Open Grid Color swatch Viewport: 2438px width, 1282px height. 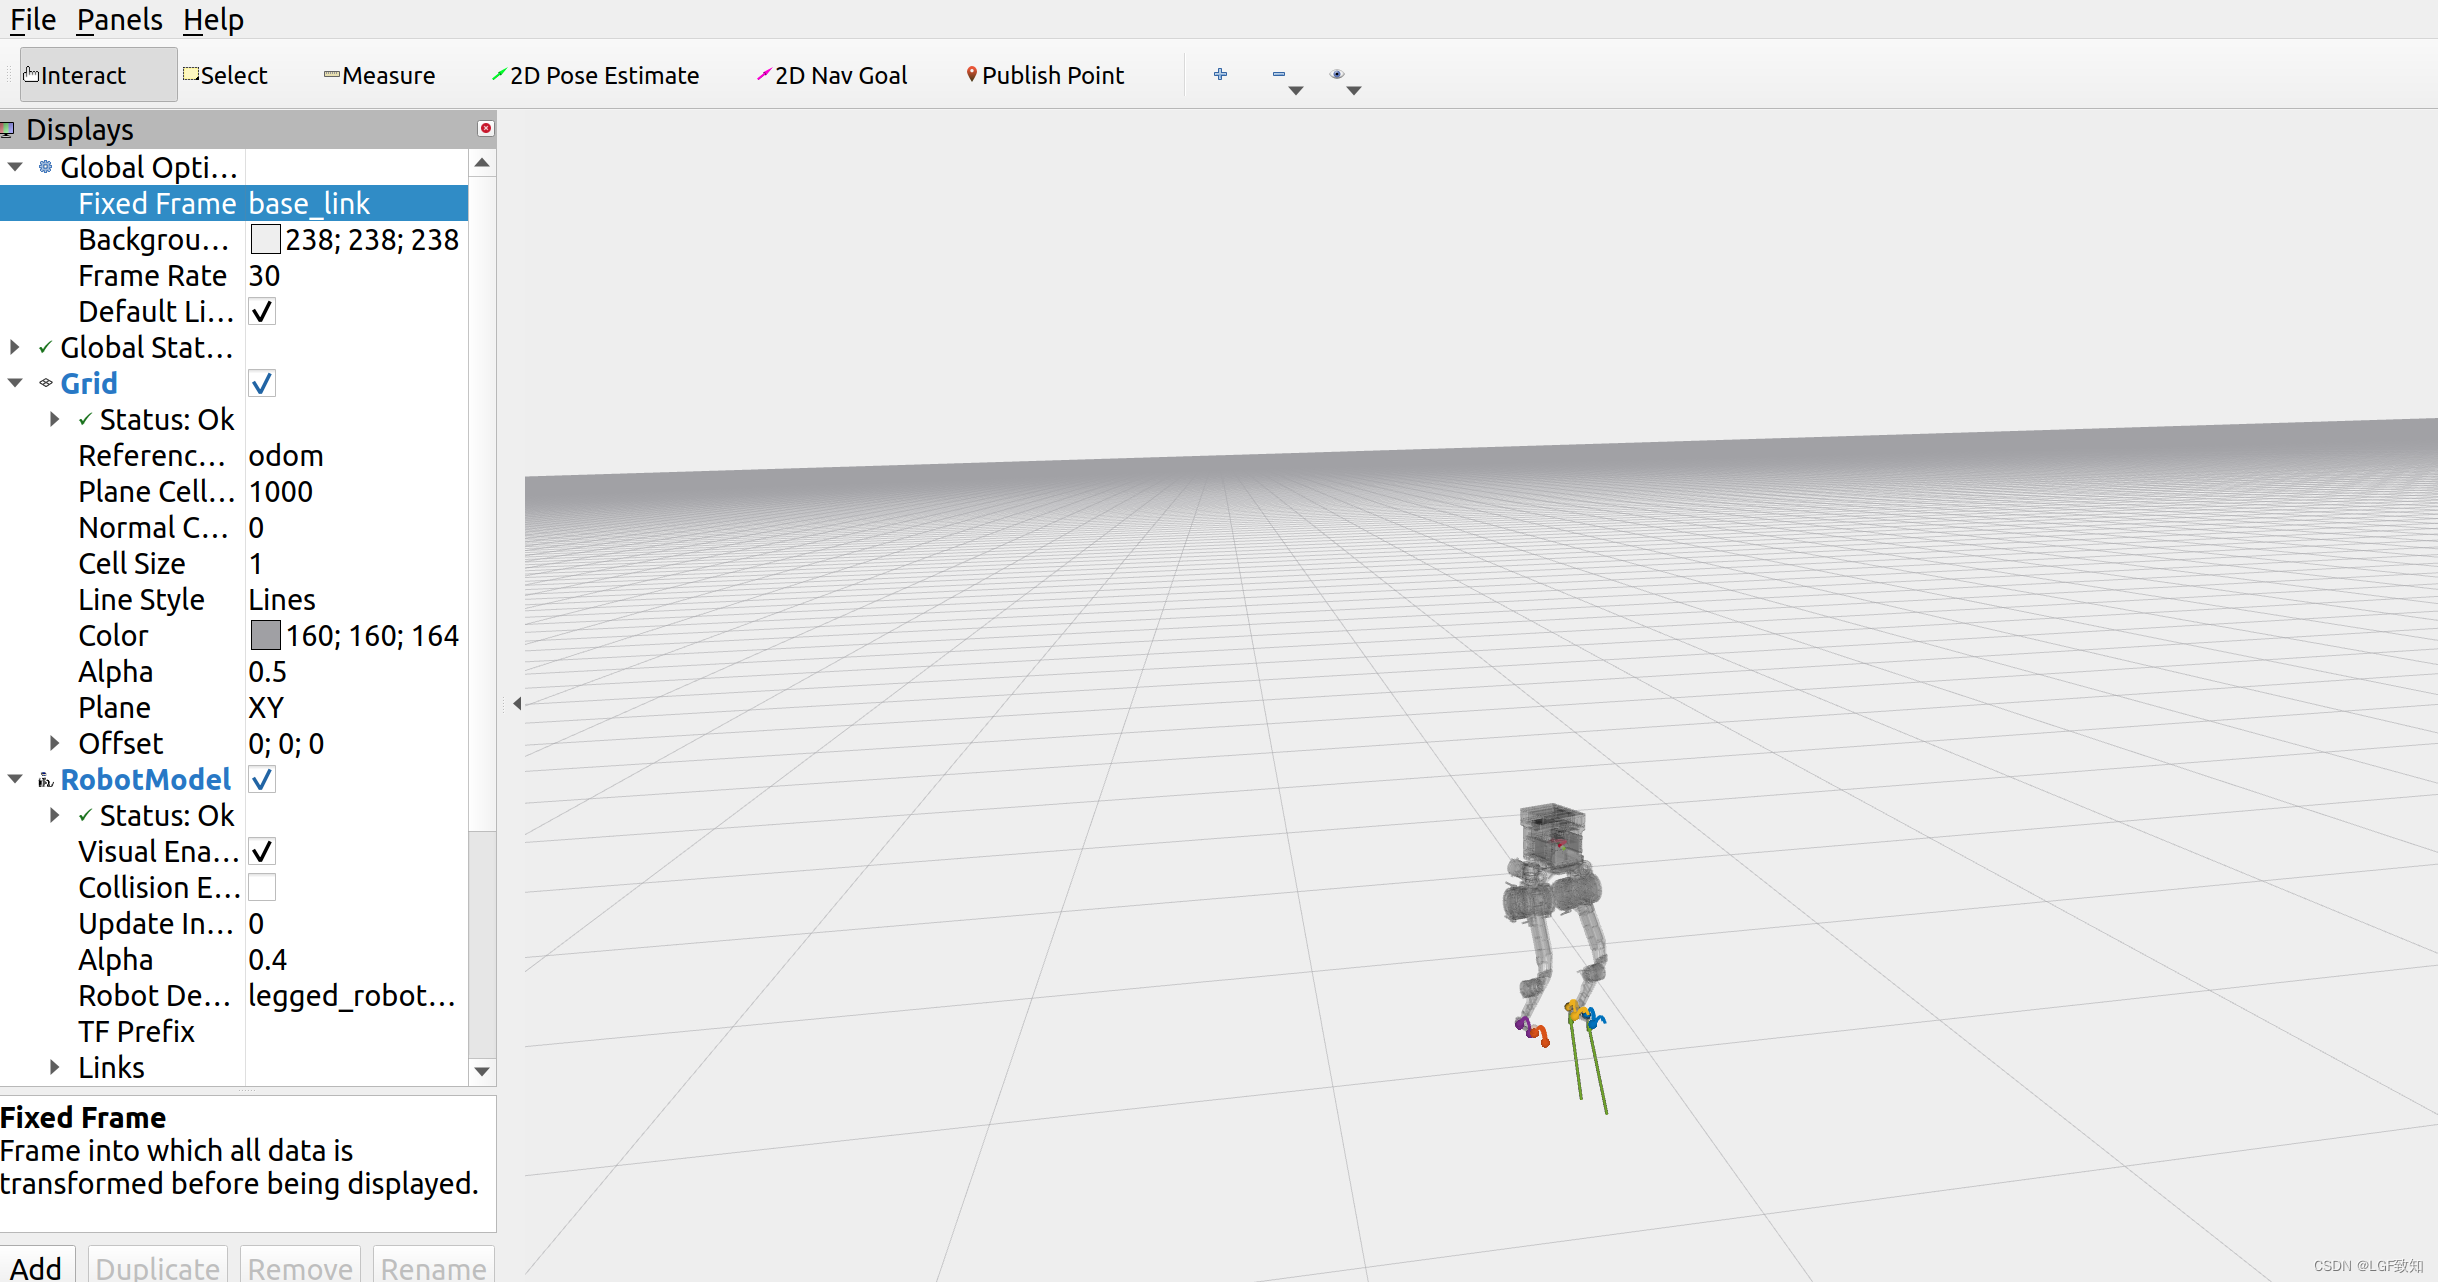click(265, 636)
